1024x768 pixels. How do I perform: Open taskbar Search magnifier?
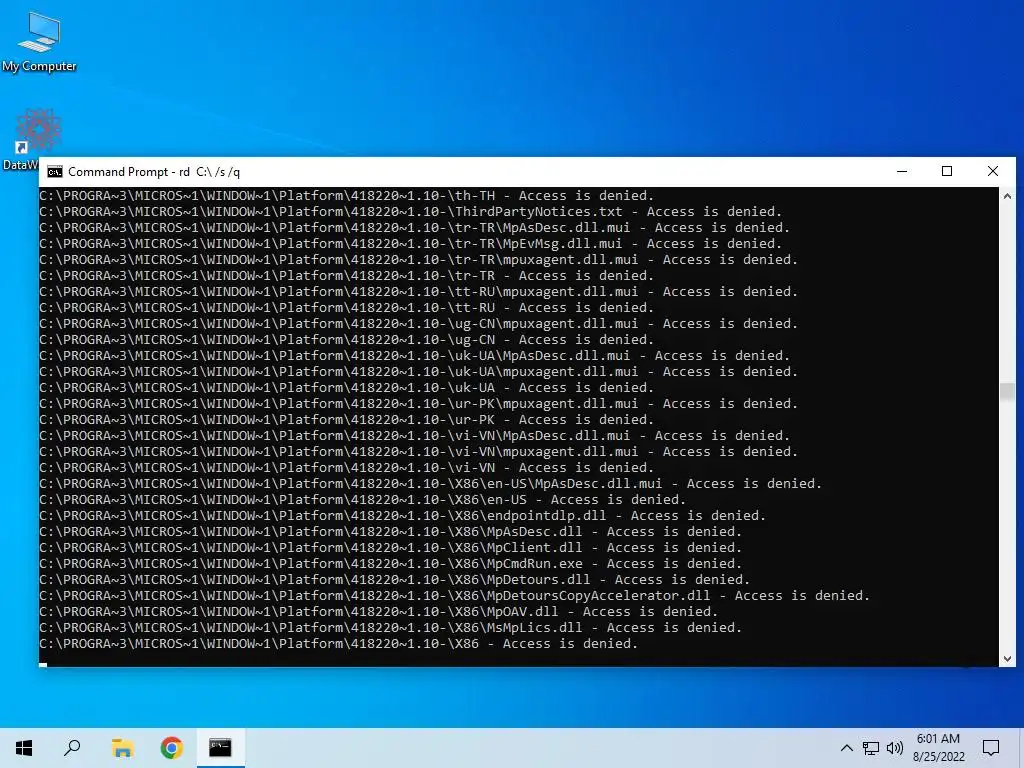tap(72, 748)
